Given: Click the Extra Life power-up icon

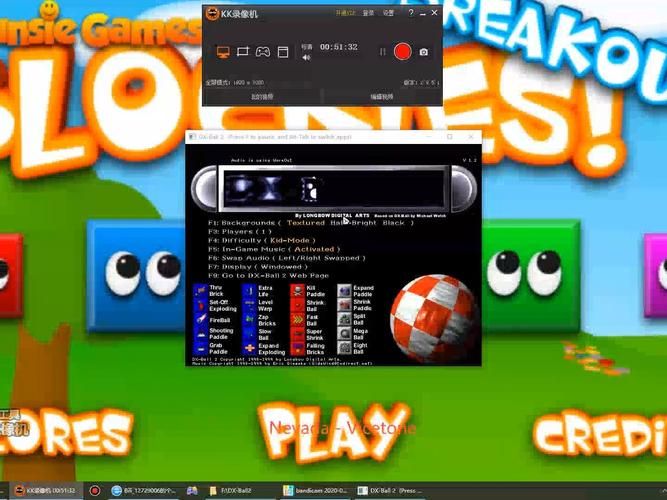Looking at the screenshot, I should point(250,291).
